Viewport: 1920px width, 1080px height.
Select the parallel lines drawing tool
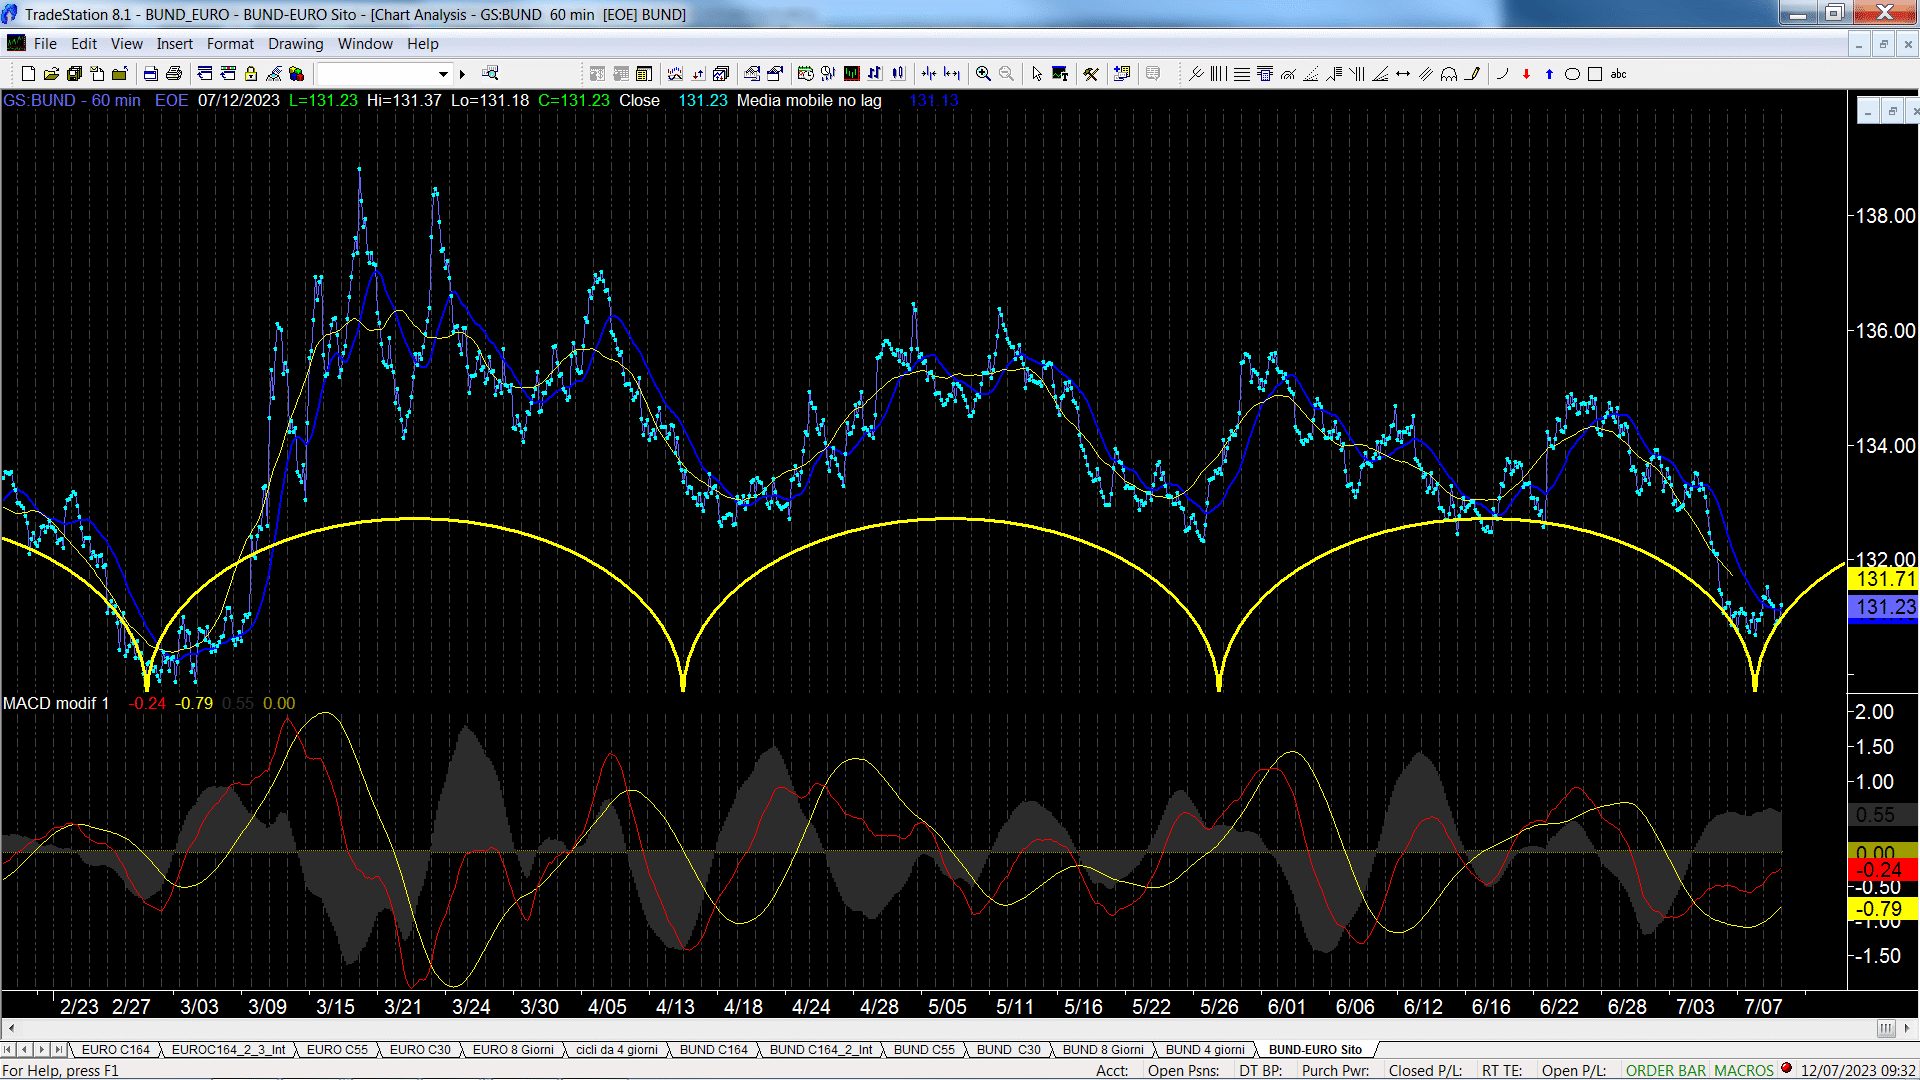click(x=1426, y=73)
